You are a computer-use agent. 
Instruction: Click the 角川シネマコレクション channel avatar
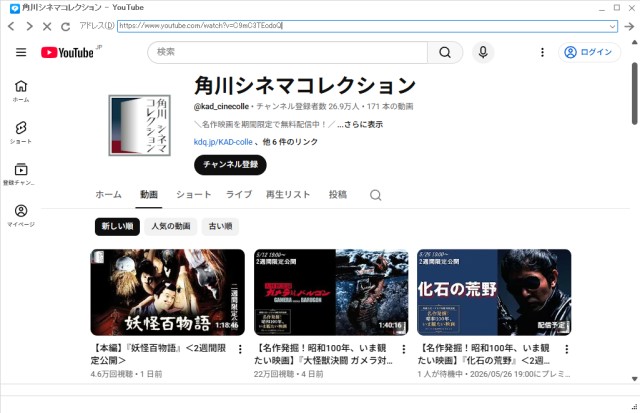pos(139,125)
